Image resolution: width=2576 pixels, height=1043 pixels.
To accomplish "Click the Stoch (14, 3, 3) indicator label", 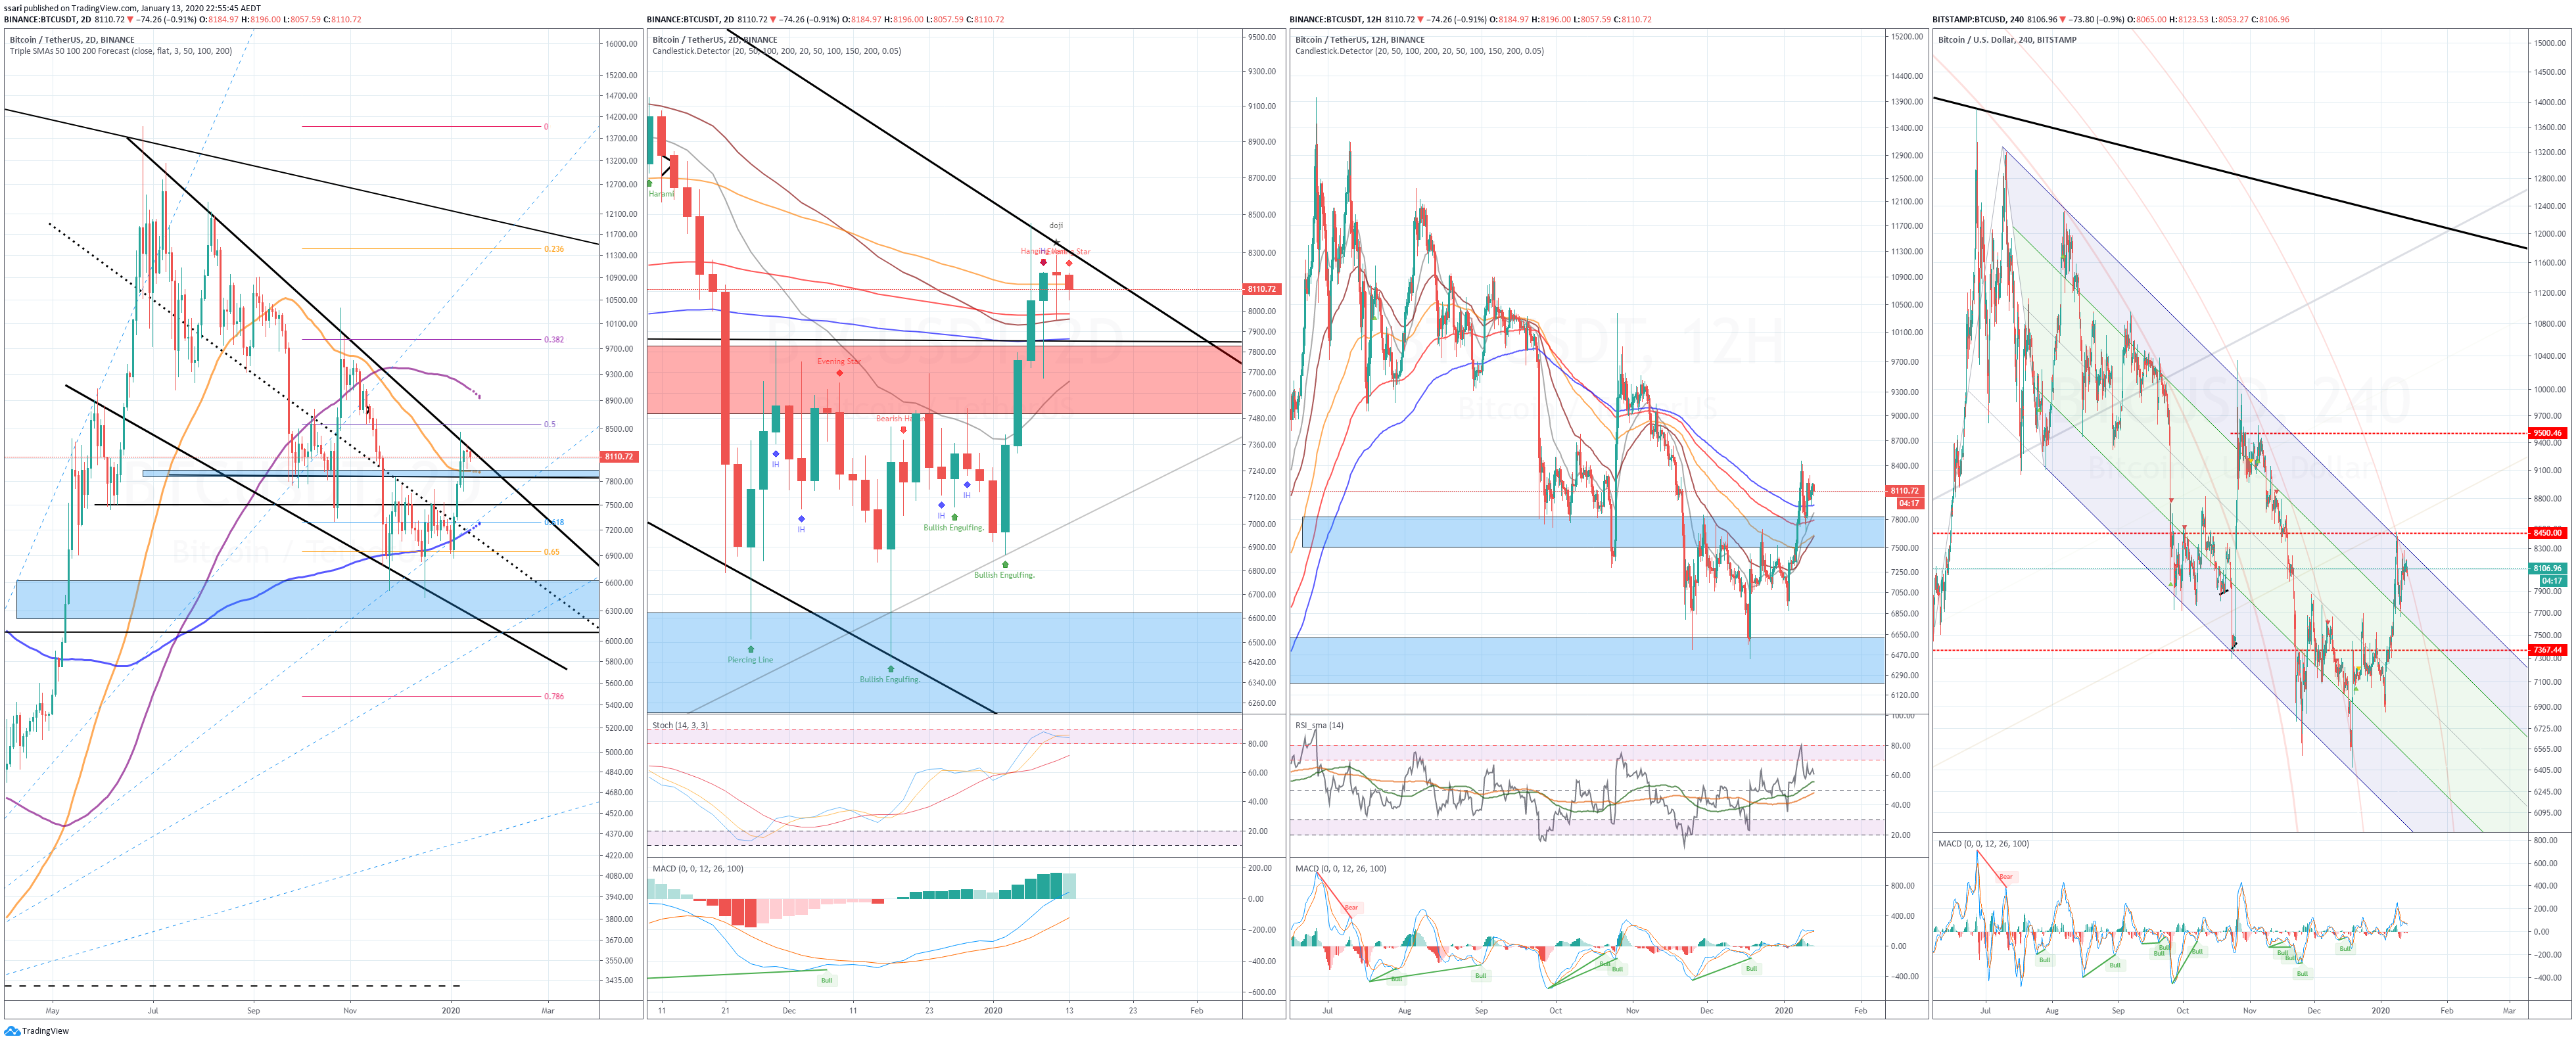I will (x=680, y=726).
